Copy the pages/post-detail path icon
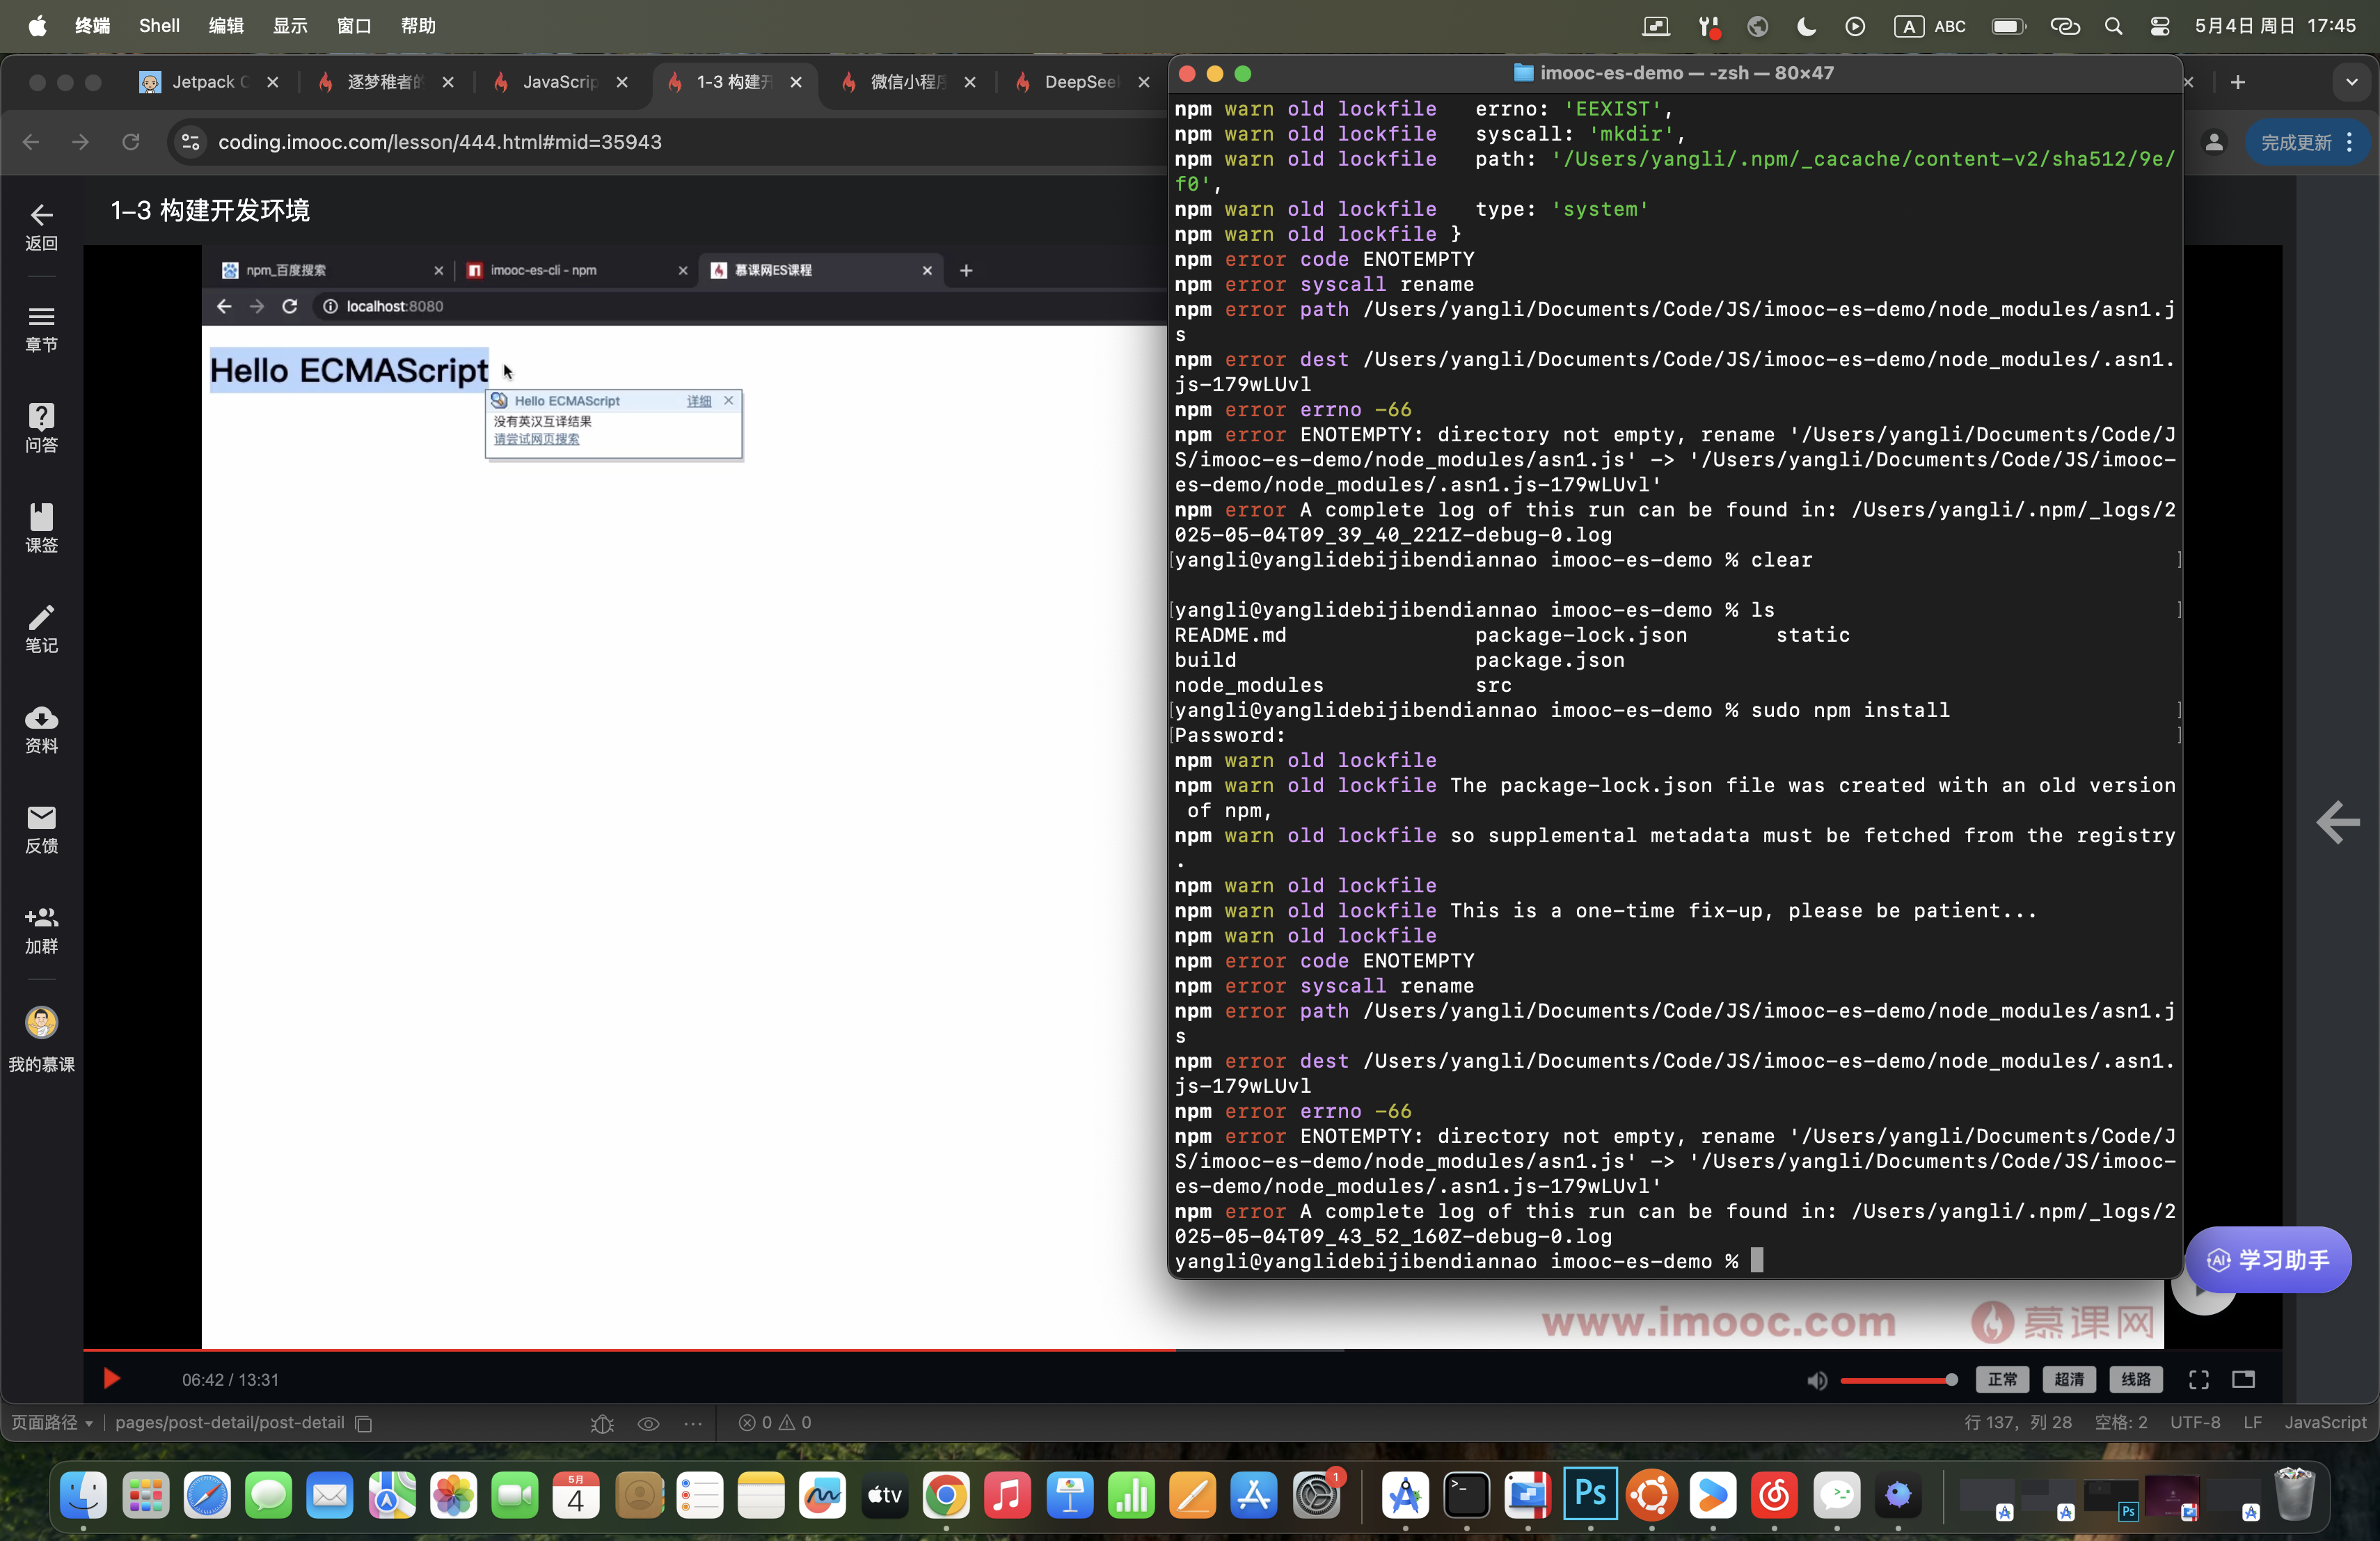 [364, 1423]
